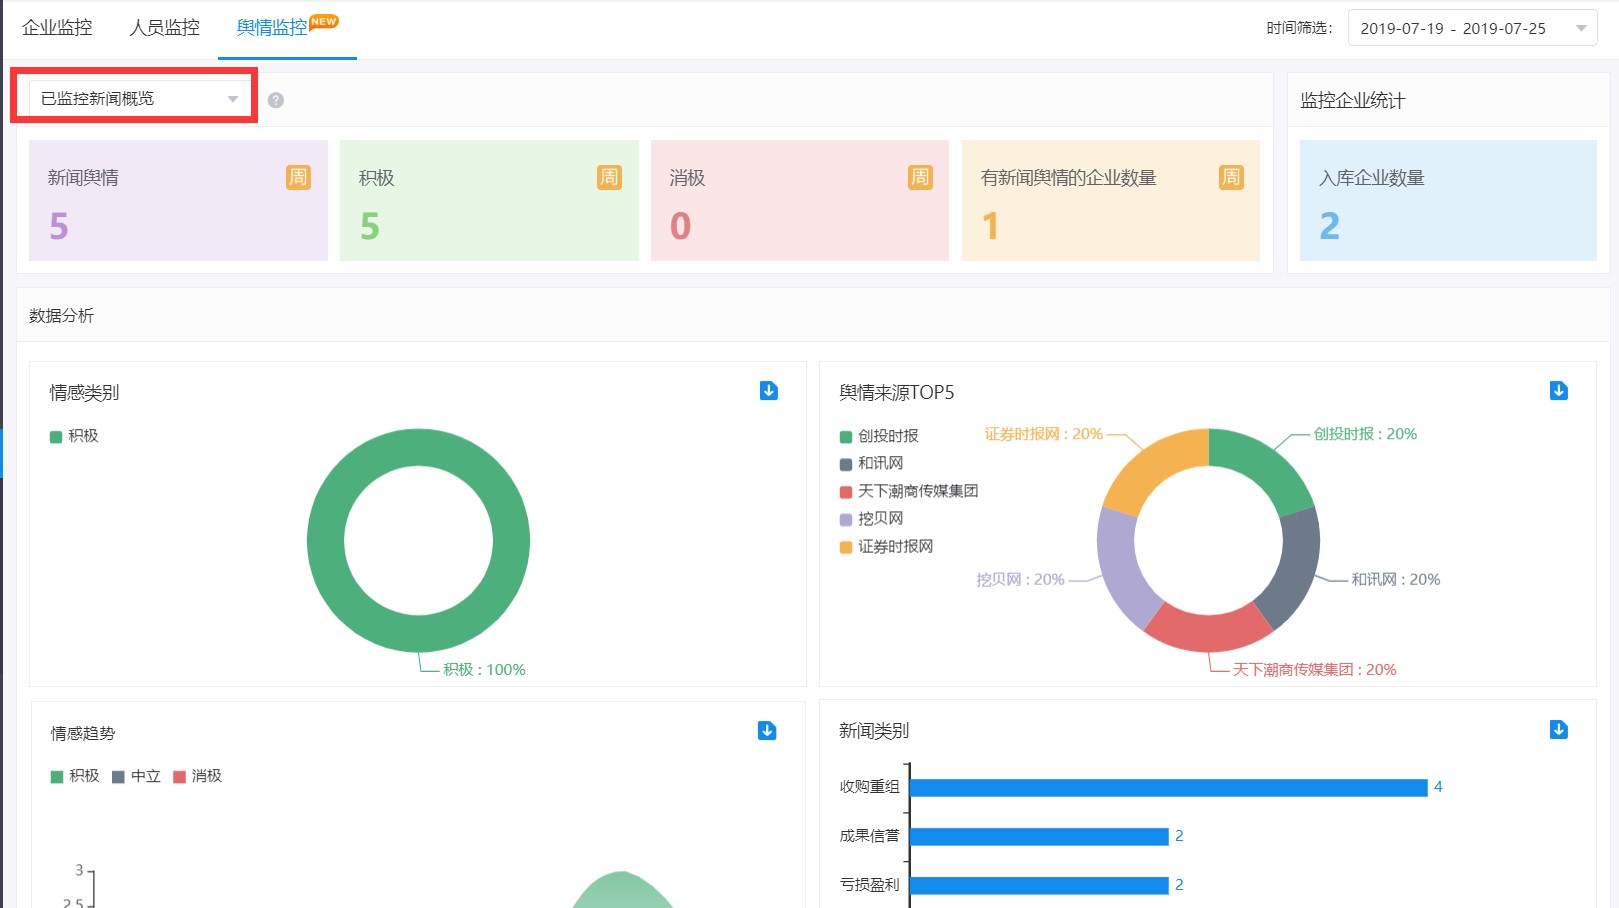
Task: Open the 人员监控 tab
Action: pos(164,28)
